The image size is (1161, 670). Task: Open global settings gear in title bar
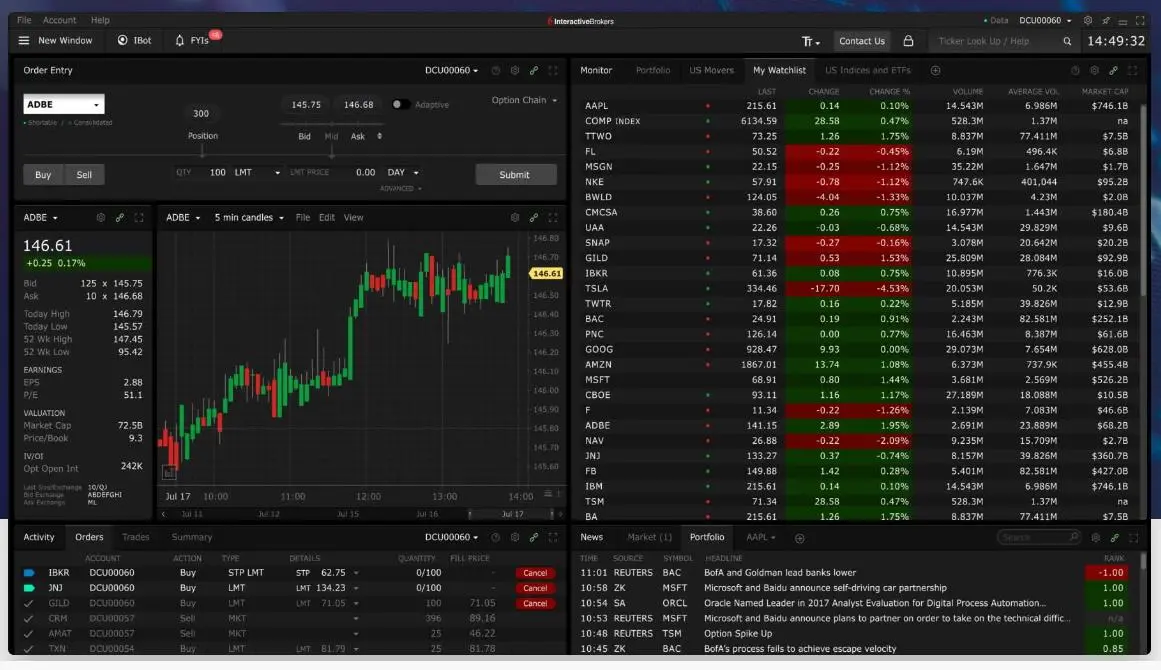[1088, 21]
